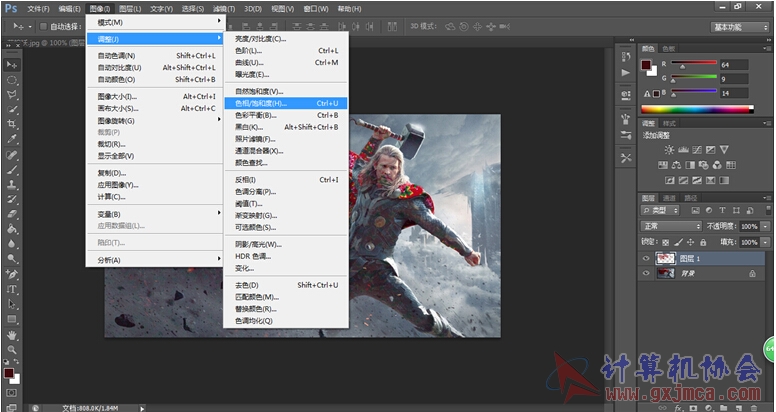Select the Hand tool
This screenshot has height=412, width=776.
(x=11, y=335)
